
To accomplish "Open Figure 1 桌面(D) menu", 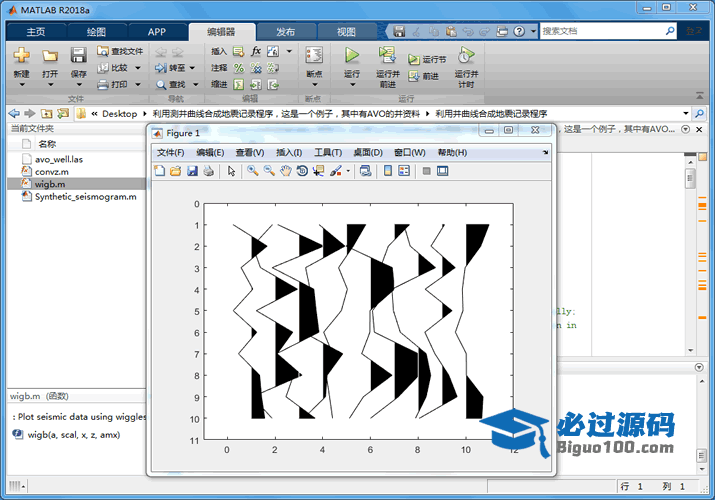I will [368, 153].
